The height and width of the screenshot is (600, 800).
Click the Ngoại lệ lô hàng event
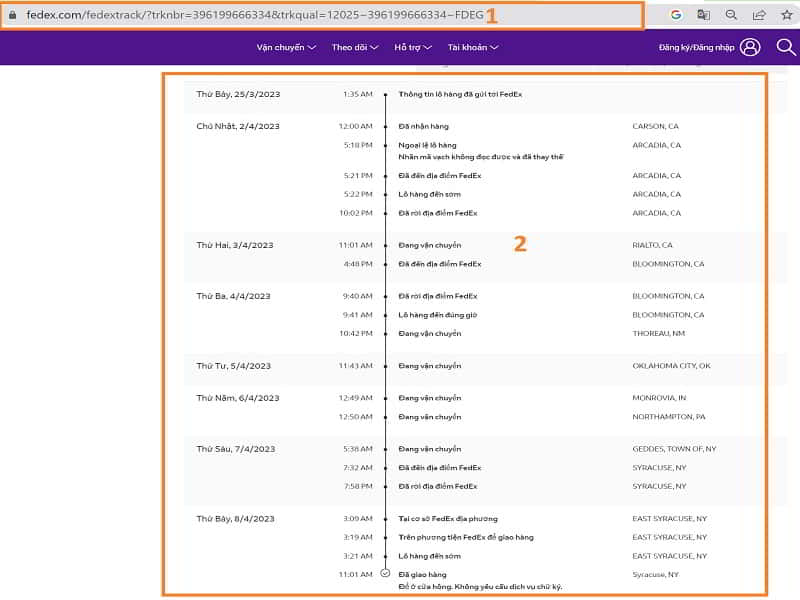pyautogui.click(x=427, y=145)
